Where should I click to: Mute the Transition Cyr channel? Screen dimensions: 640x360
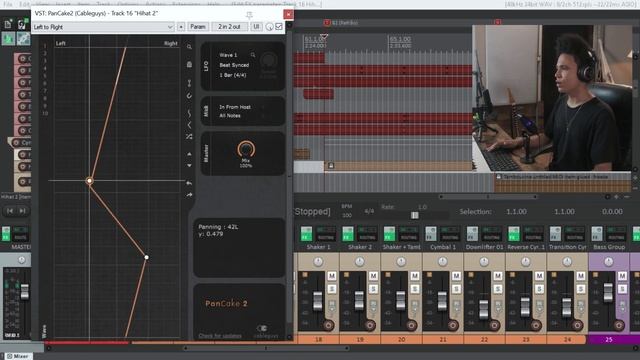click(581, 276)
